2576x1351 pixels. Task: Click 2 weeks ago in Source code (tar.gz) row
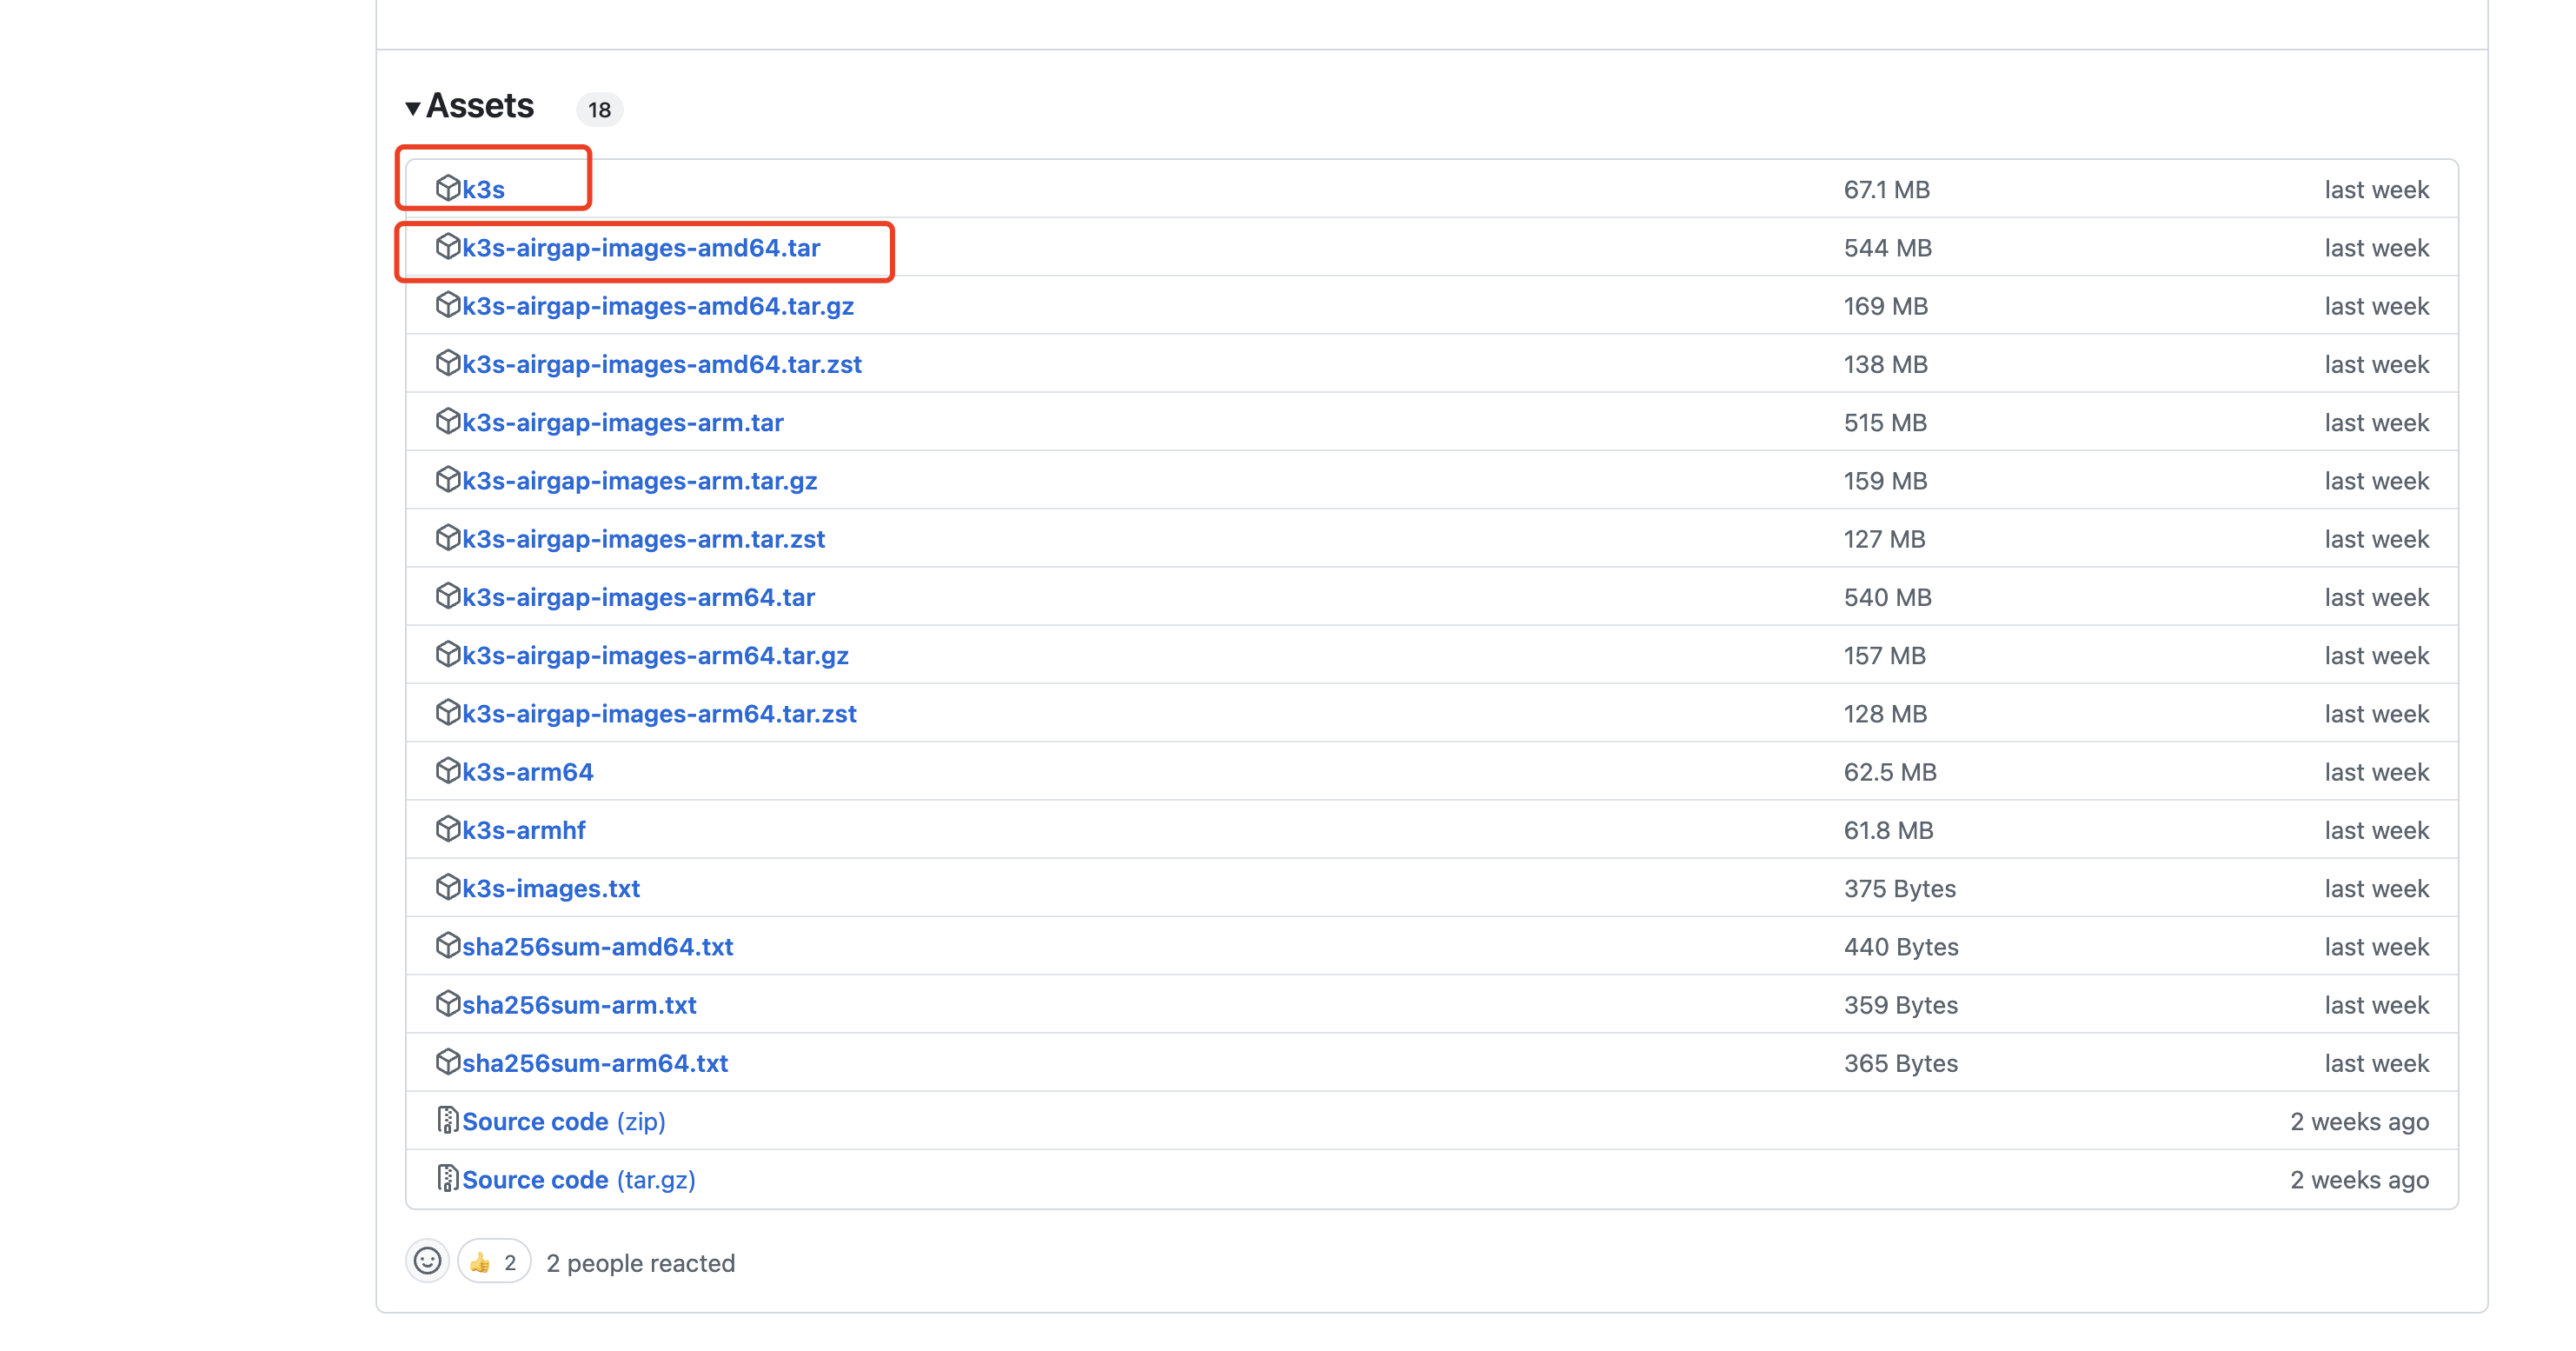point(2360,1179)
